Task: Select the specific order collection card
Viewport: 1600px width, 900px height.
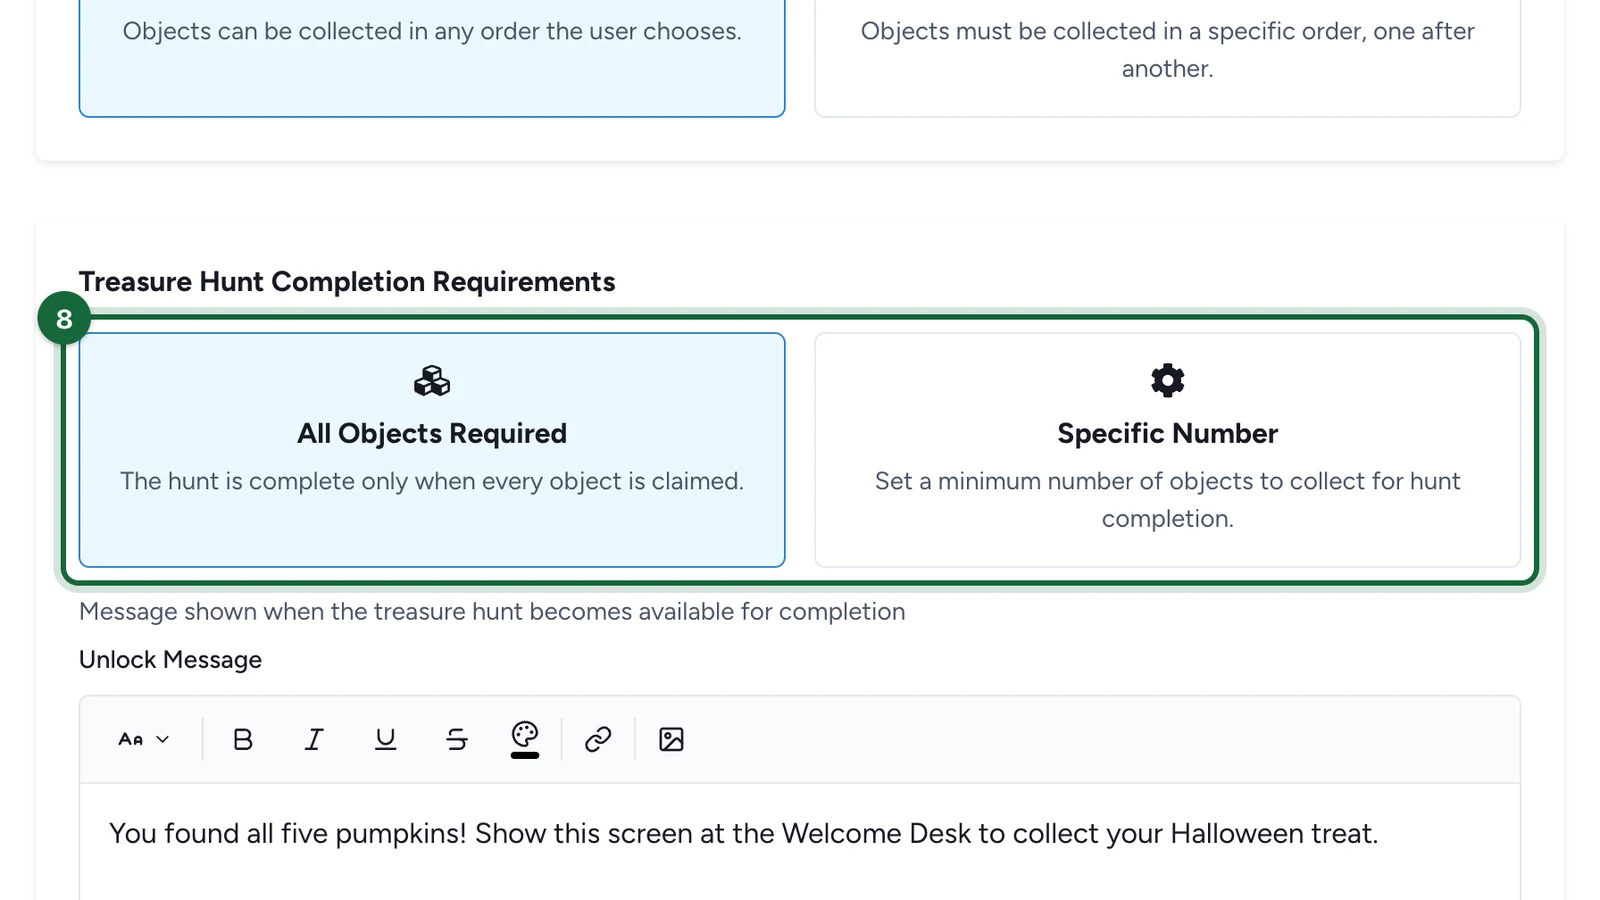Action: [x=1168, y=58]
